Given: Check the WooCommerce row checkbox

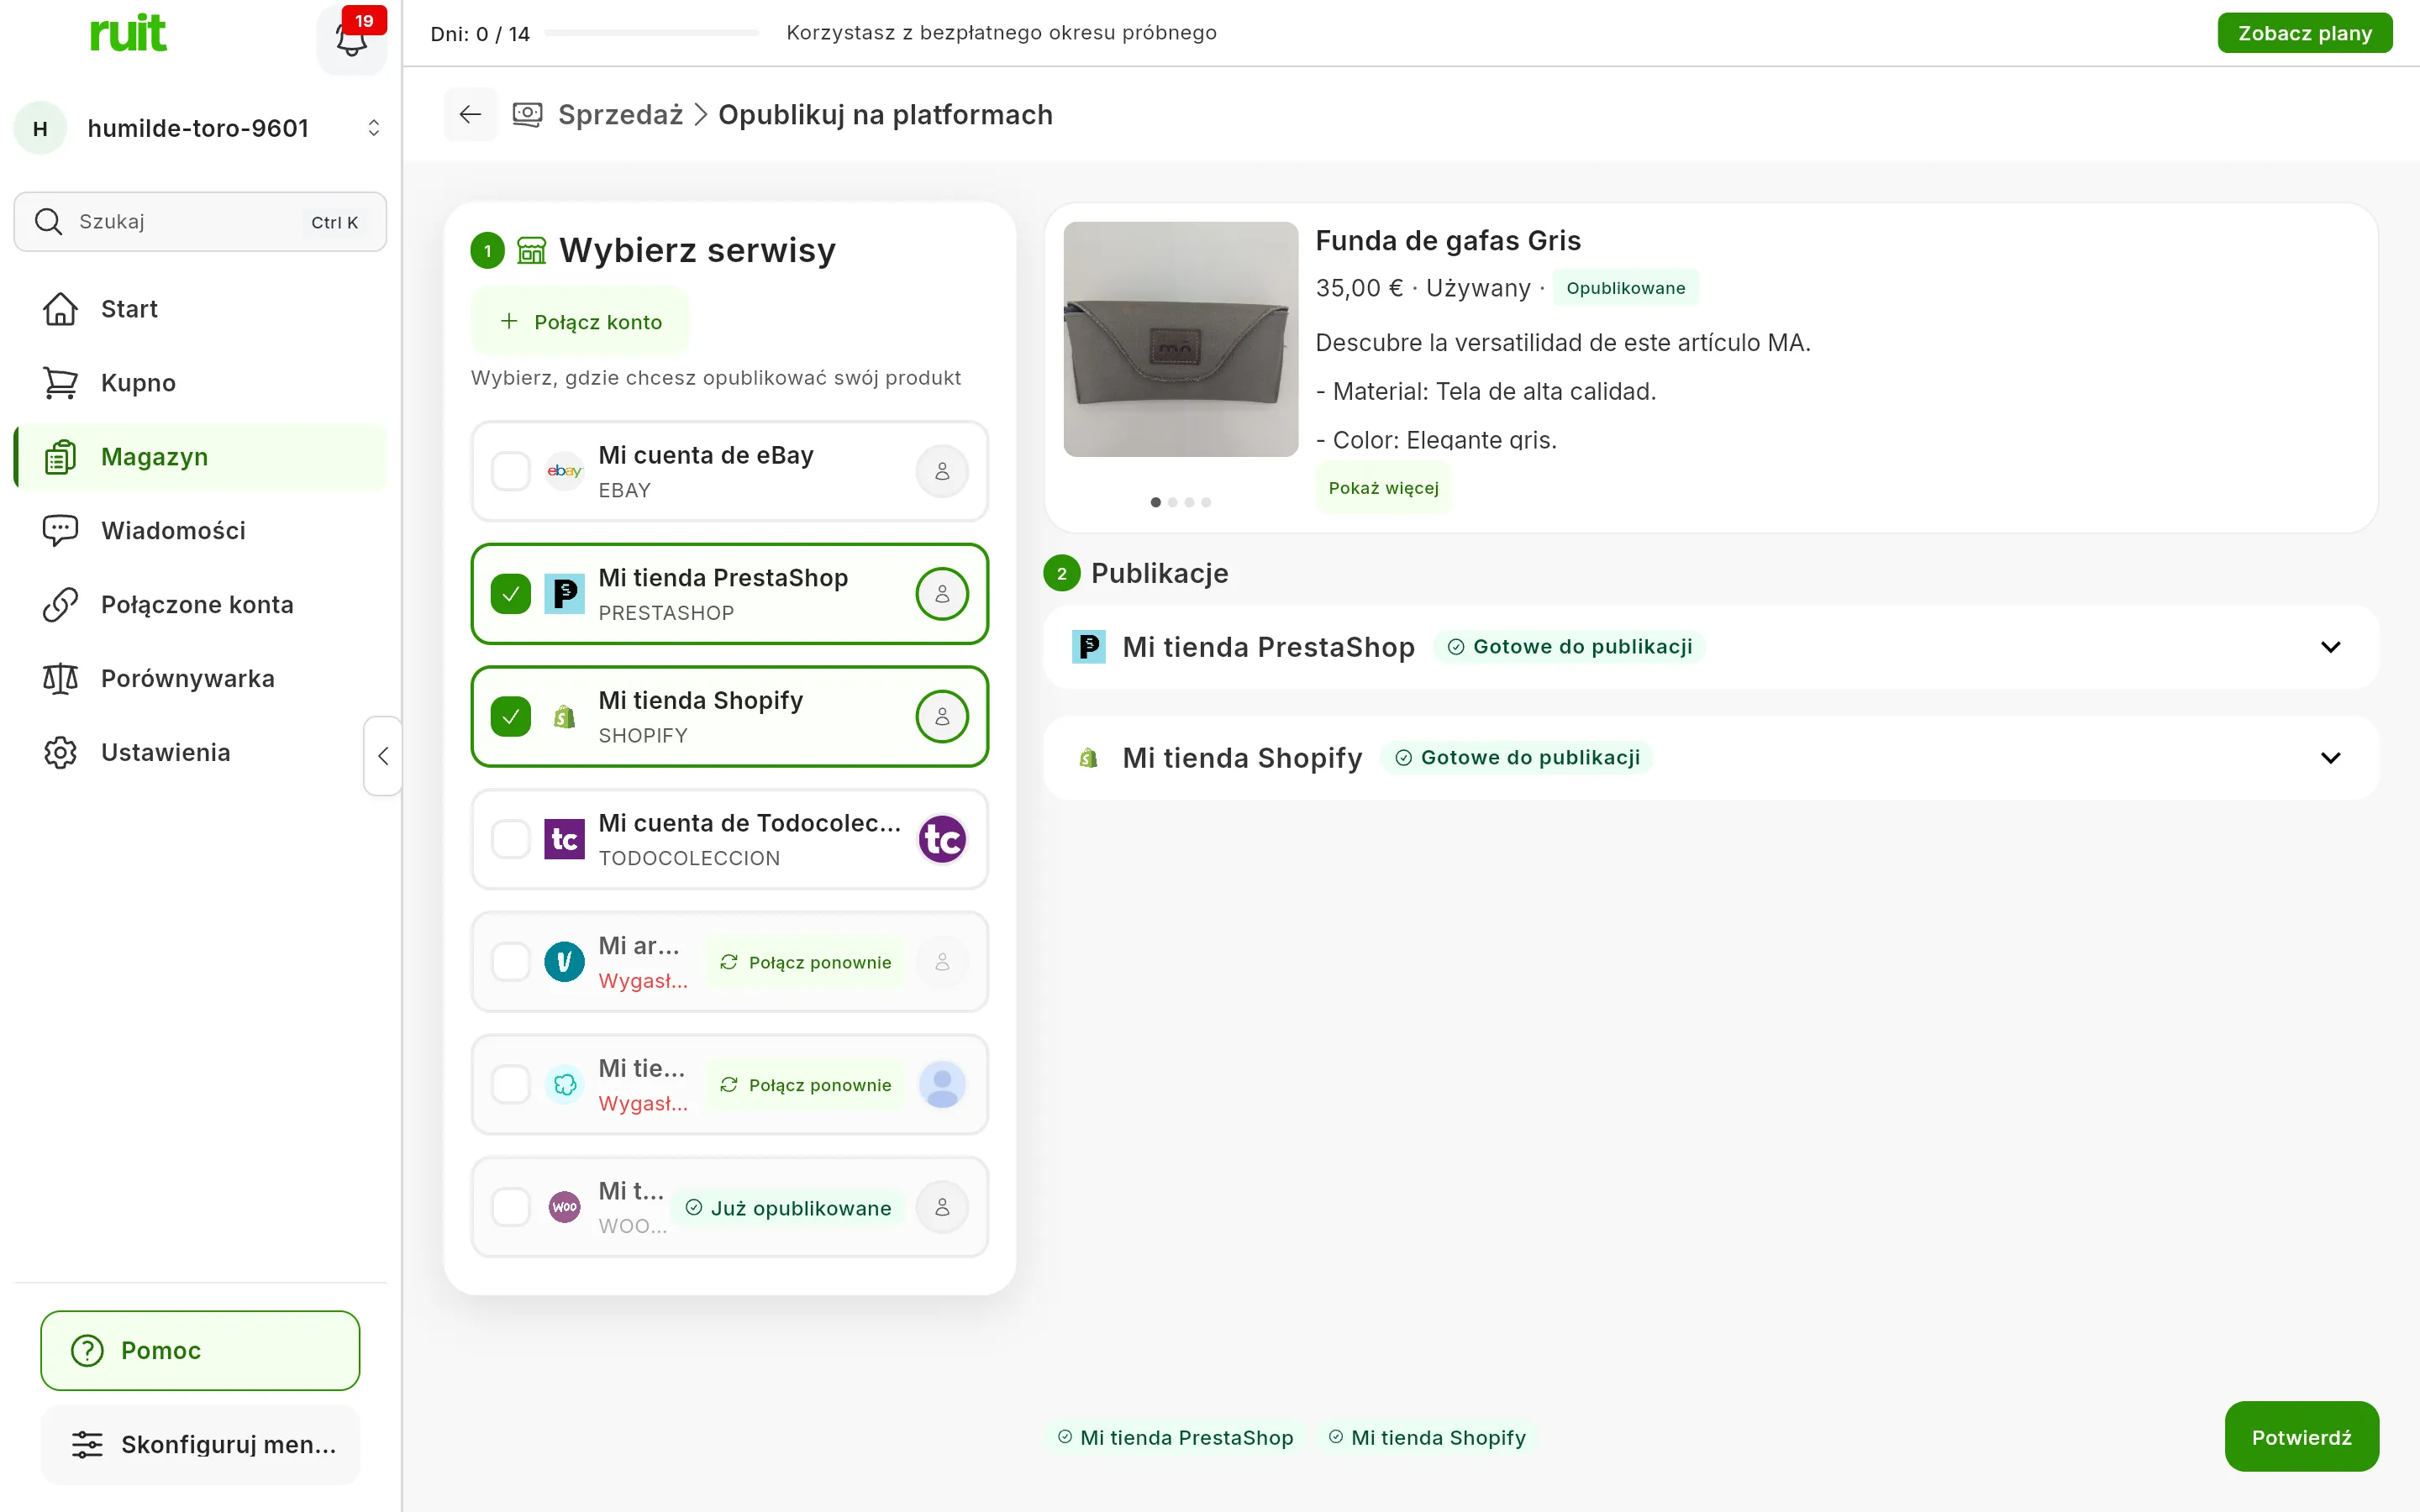Looking at the screenshot, I should click(x=511, y=1207).
